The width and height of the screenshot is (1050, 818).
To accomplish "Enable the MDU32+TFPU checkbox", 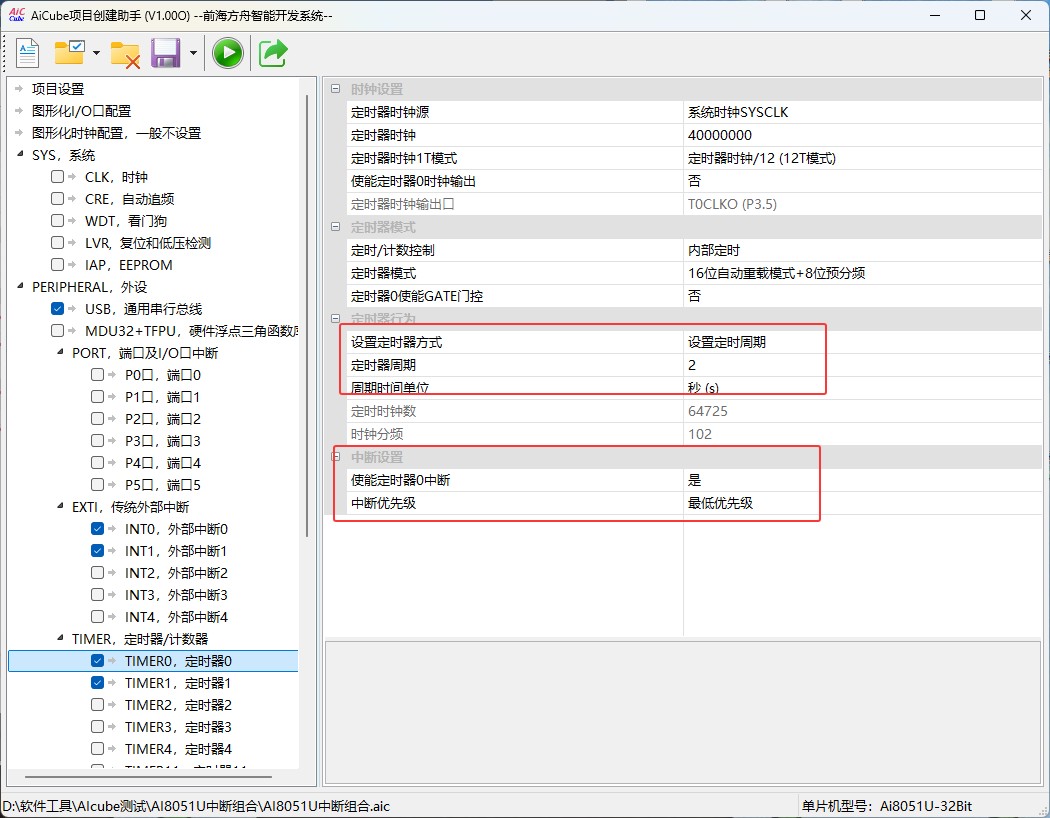I will coord(58,331).
